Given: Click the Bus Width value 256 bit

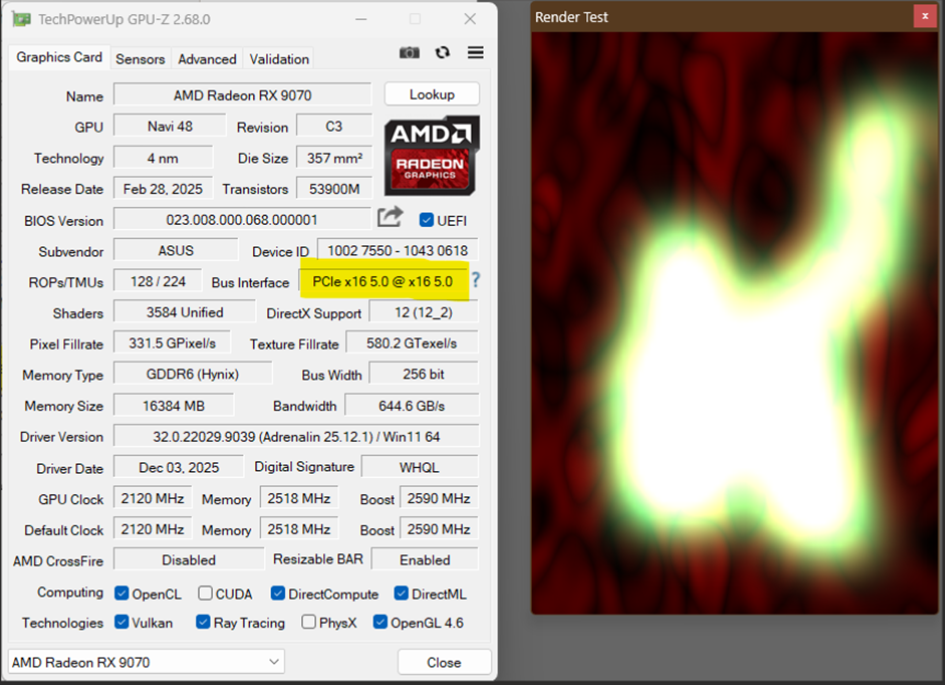Looking at the screenshot, I should coord(424,374).
